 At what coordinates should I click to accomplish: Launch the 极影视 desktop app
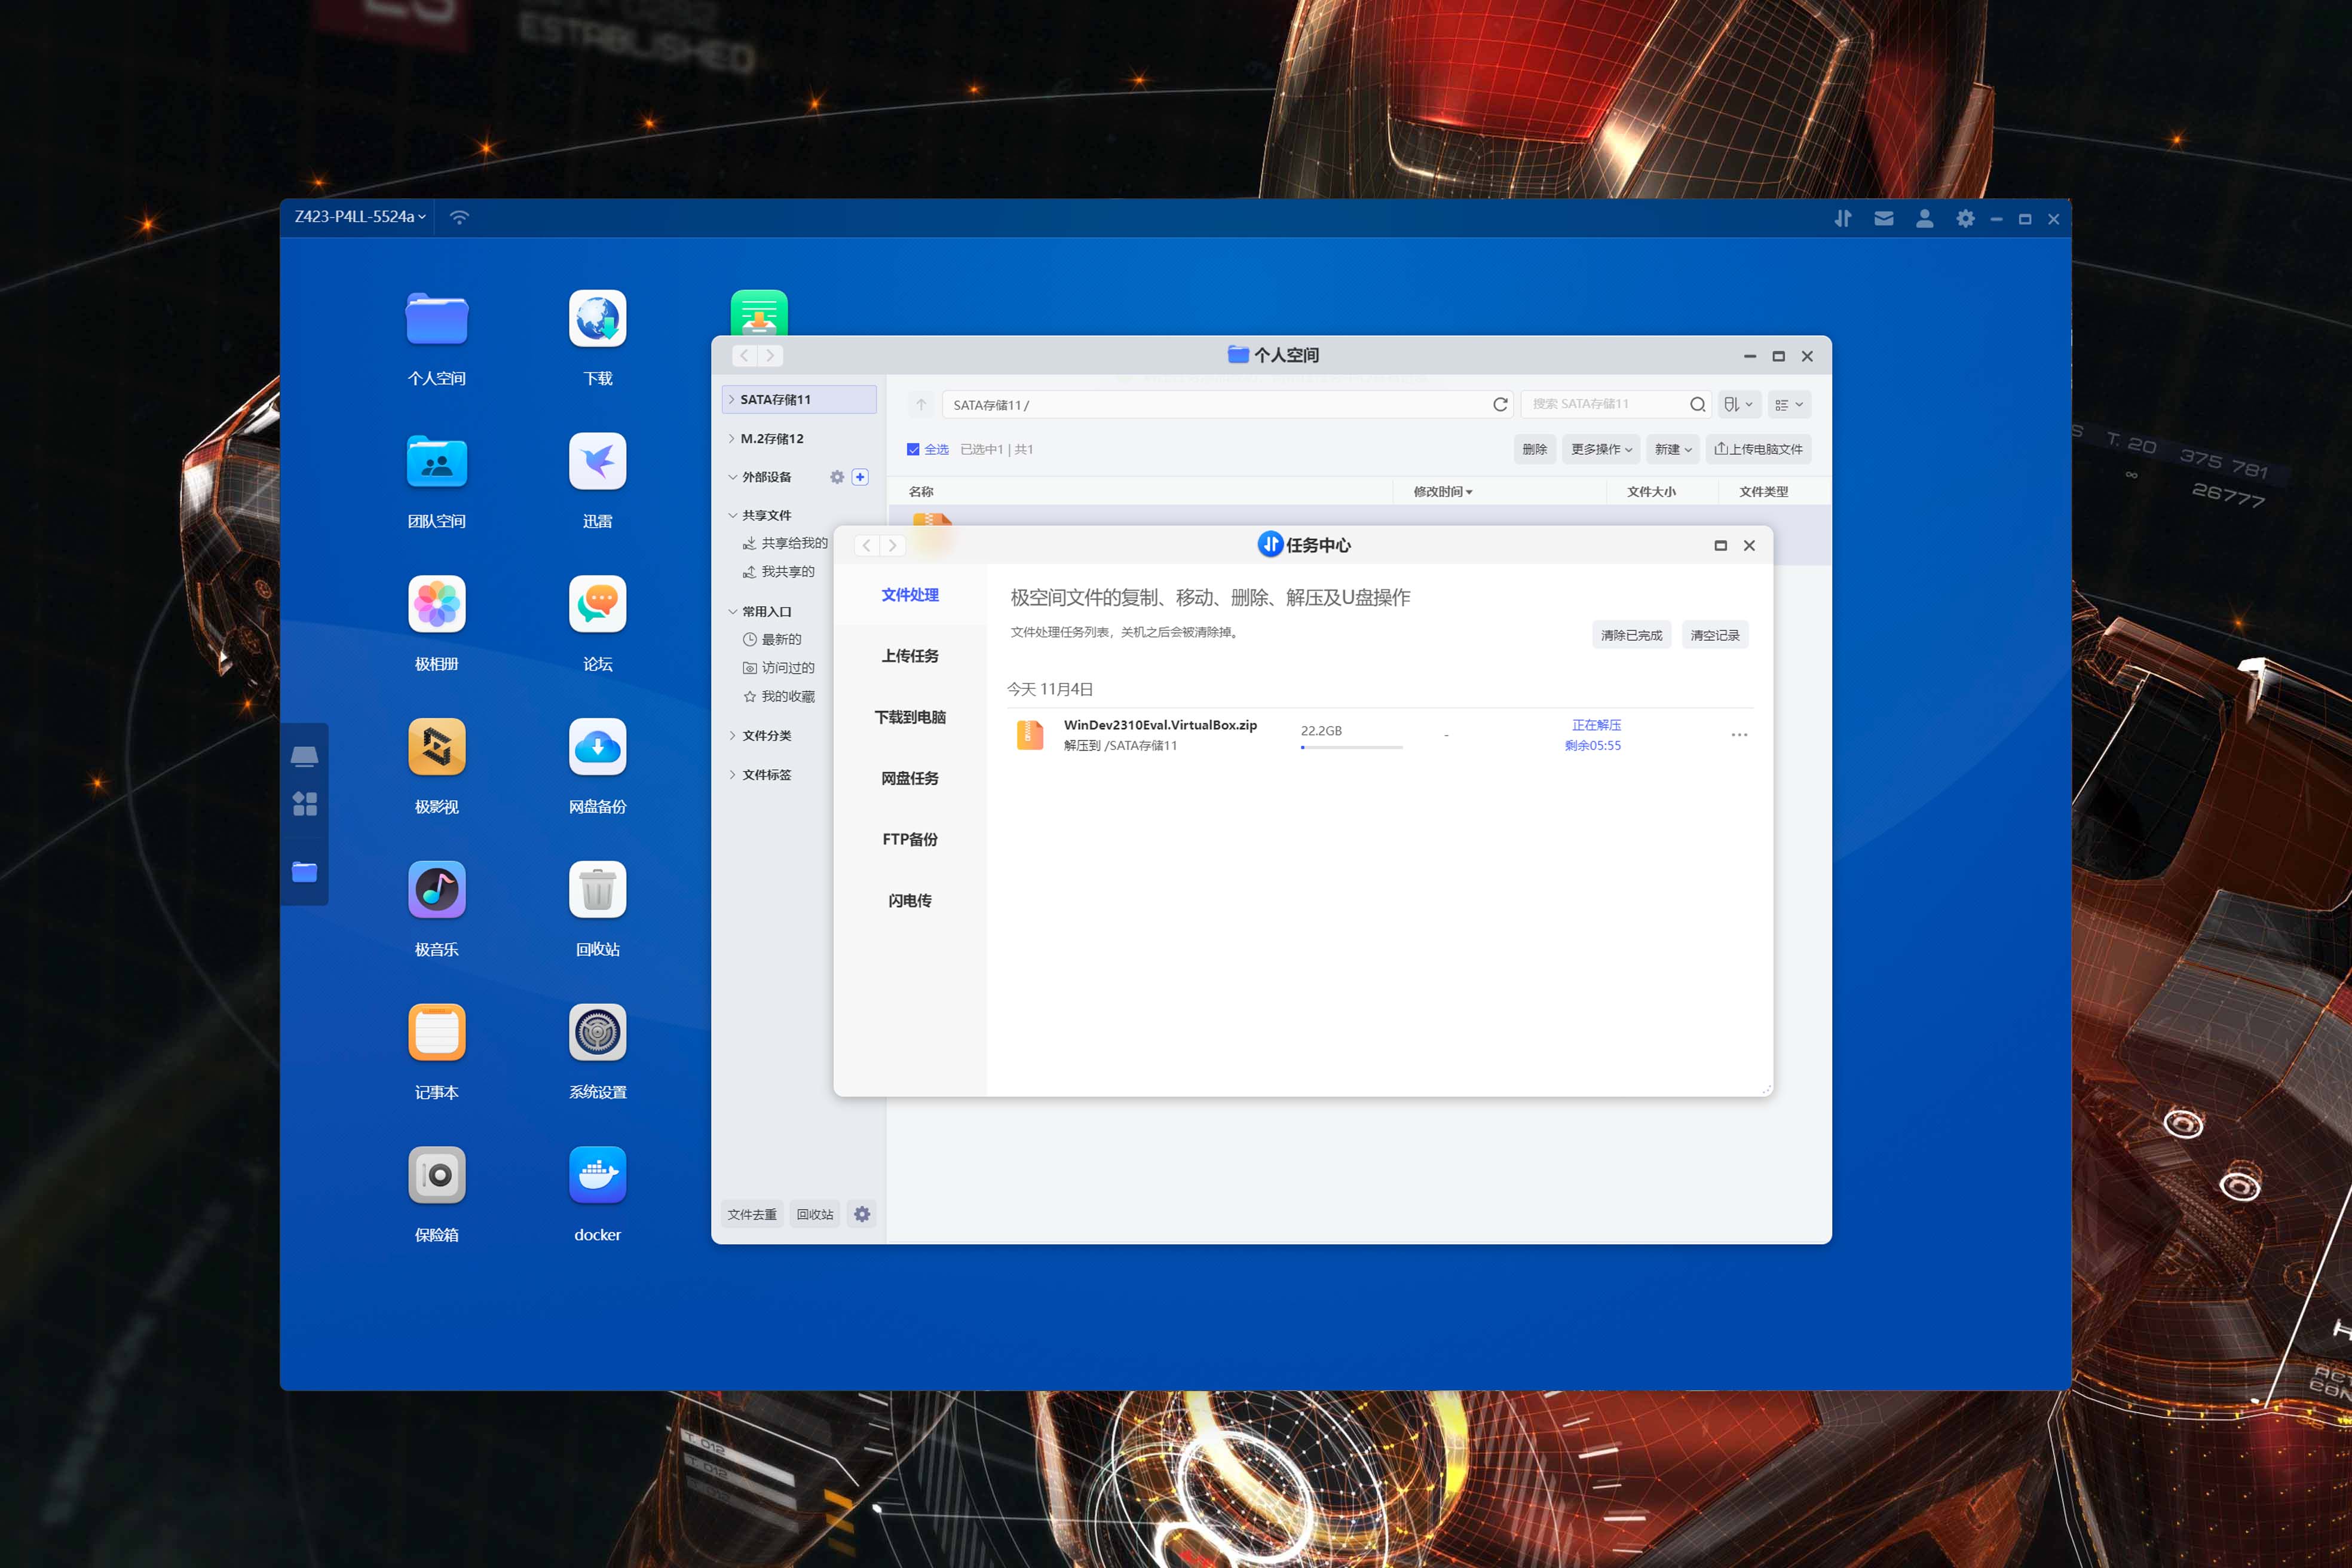[x=436, y=747]
